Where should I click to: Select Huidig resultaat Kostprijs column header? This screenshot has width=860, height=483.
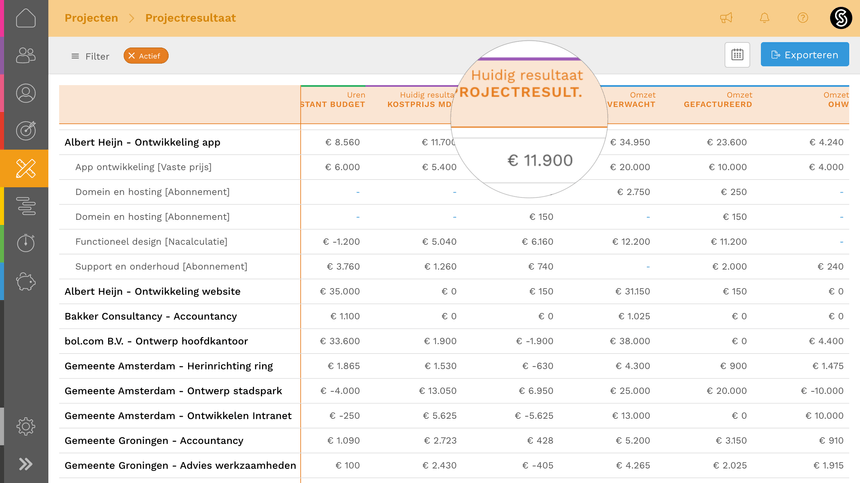pyautogui.click(x=420, y=99)
